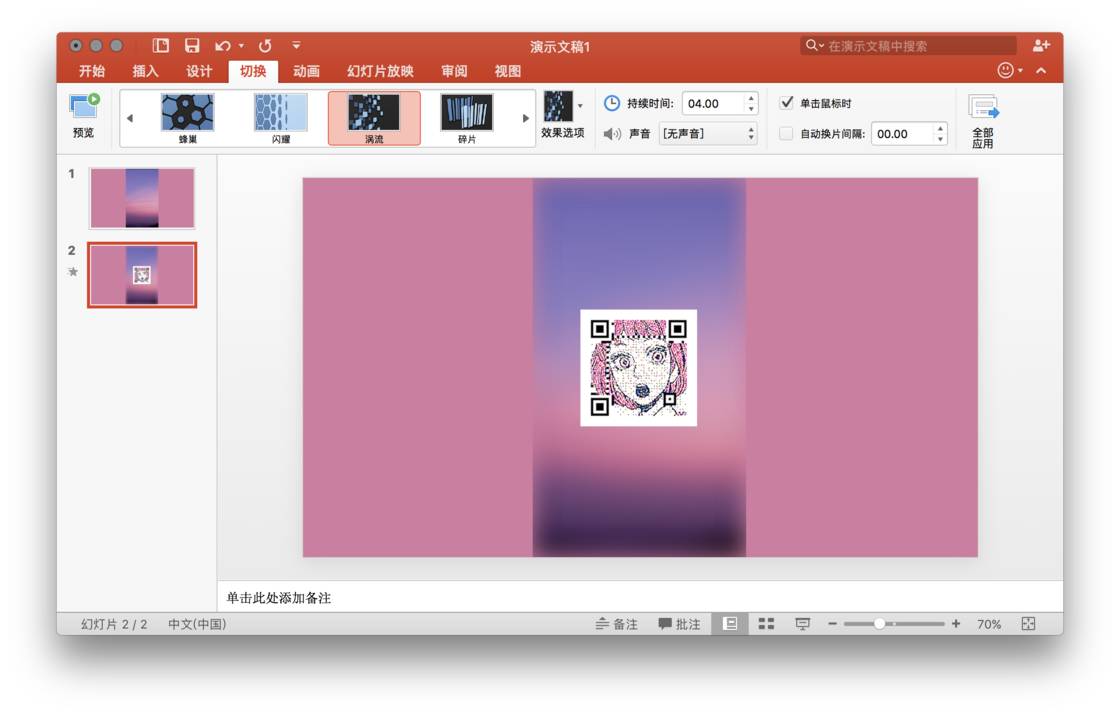Toggle On Mouse Click (单击鼠标时) checkbox
The height and width of the screenshot is (716, 1120).
pos(786,103)
